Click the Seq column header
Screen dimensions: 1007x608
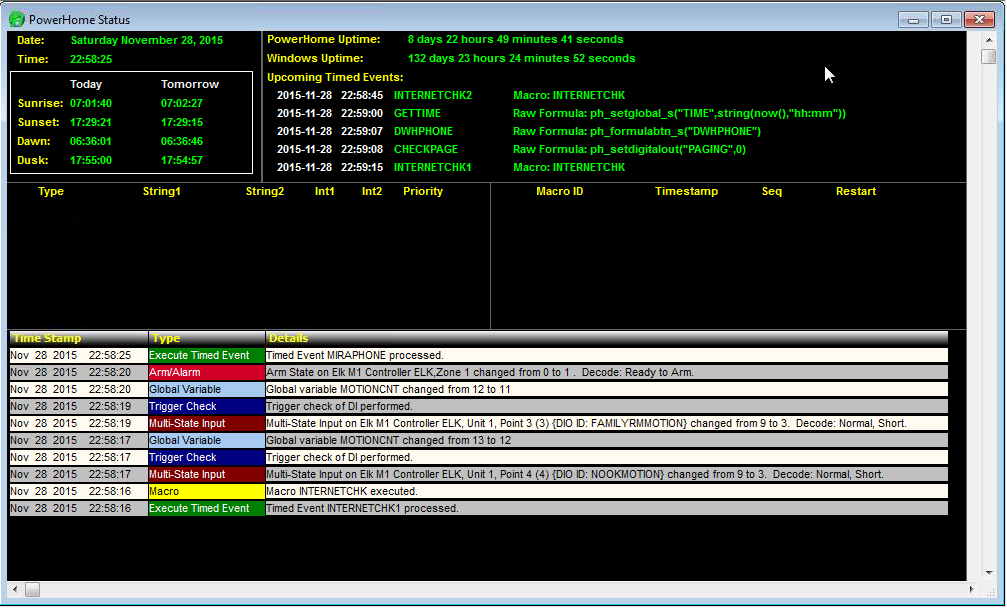click(x=771, y=191)
